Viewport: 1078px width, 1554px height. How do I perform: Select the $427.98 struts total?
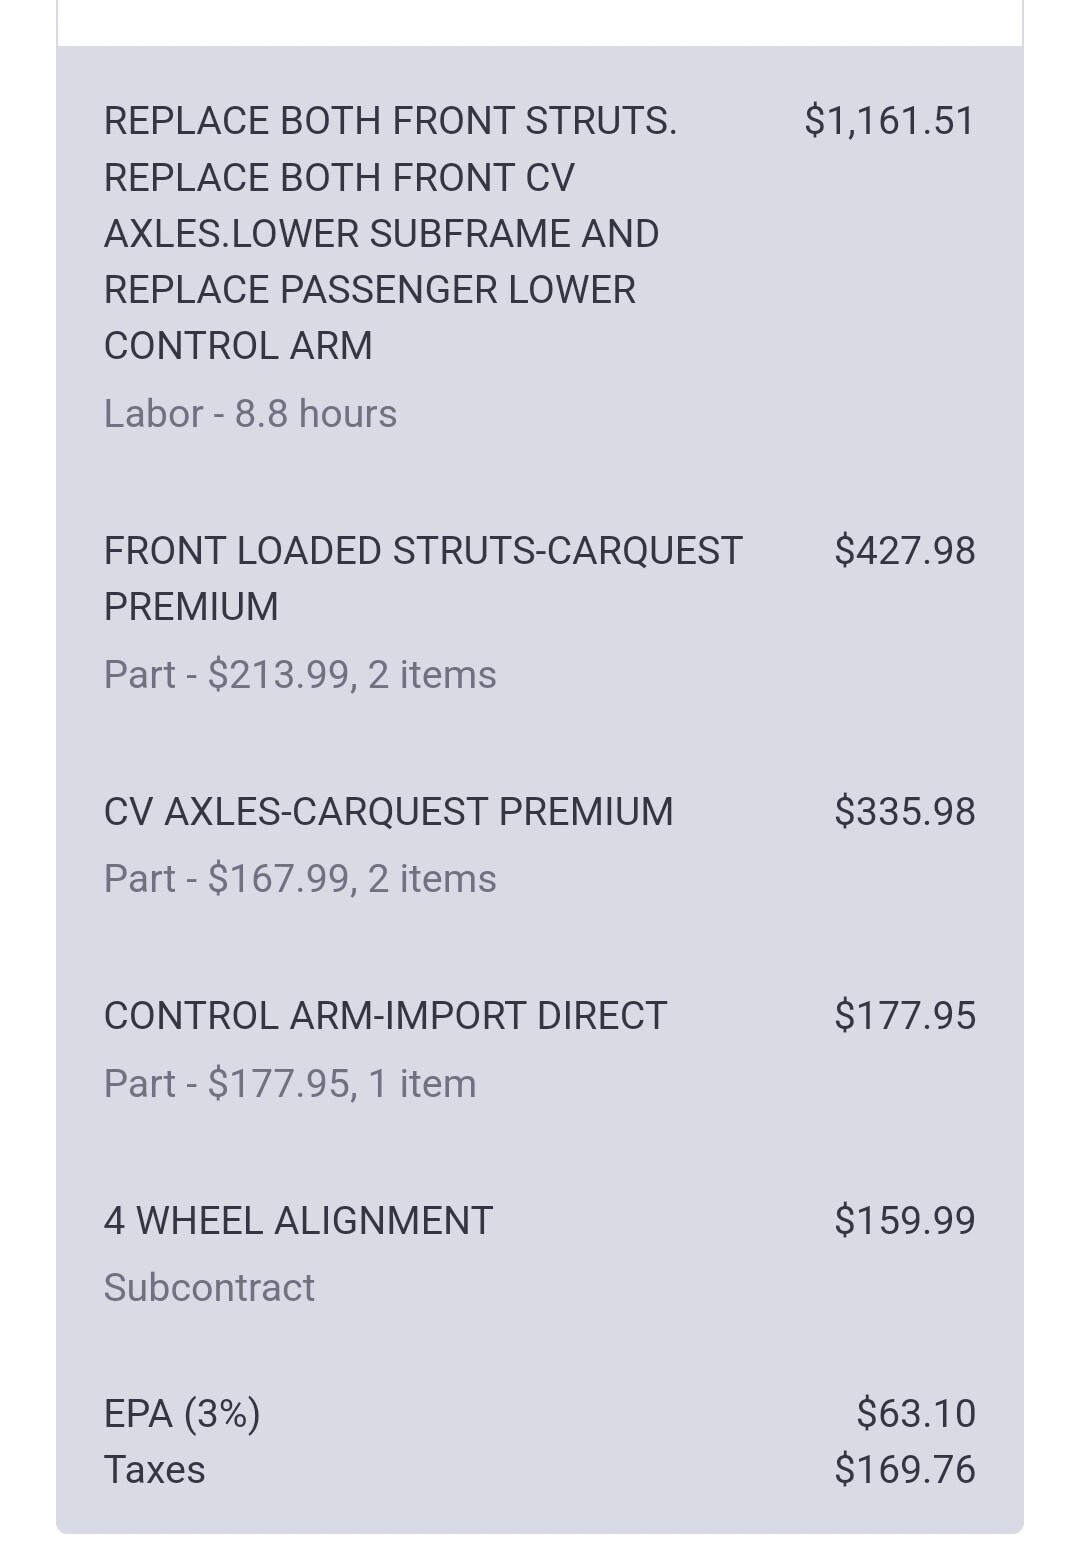click(x=904, y=551)
